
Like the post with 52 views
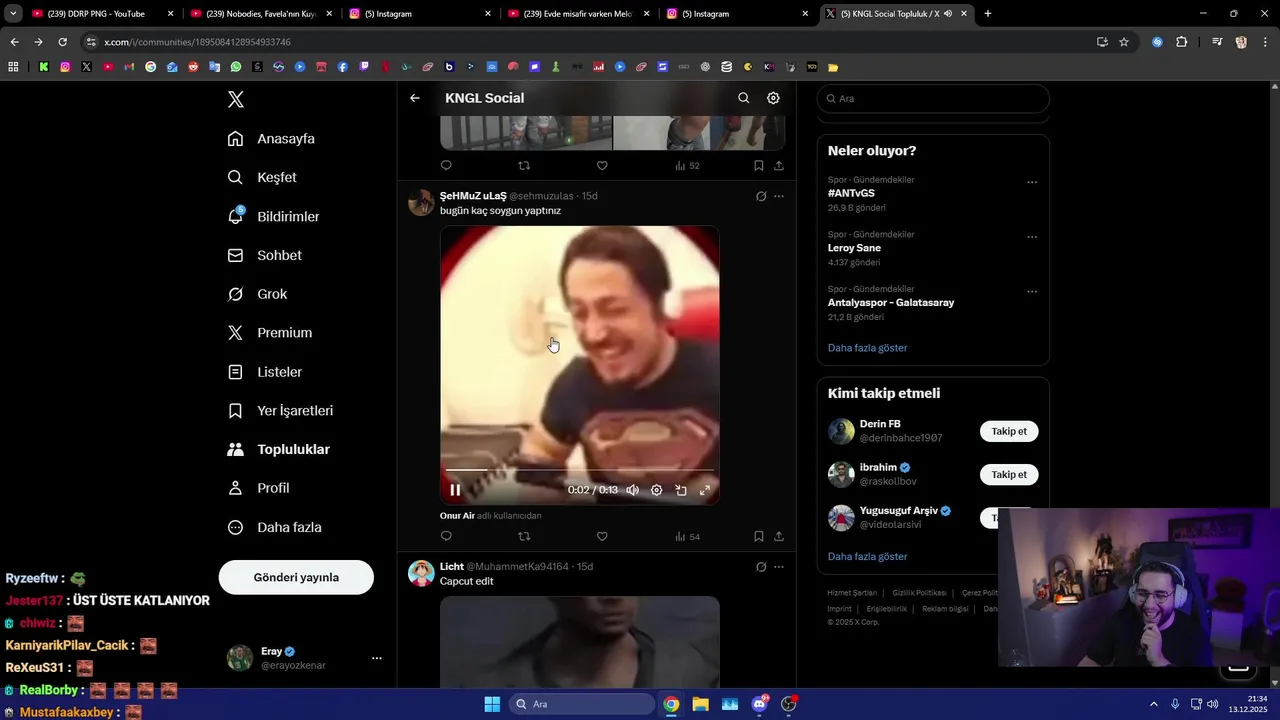point(602,166)
